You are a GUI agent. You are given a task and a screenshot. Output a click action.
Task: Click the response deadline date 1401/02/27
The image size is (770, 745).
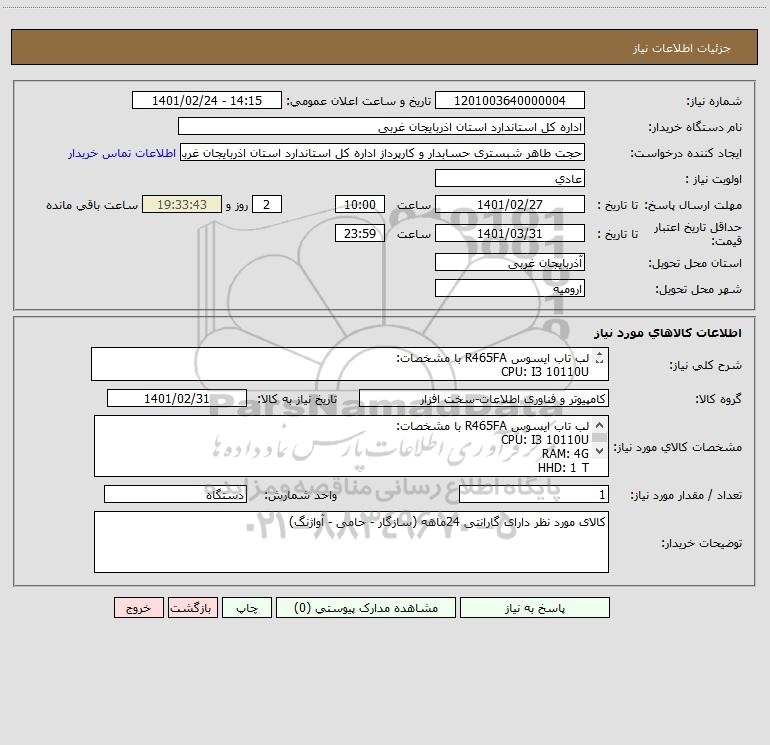tap(510, 204)
